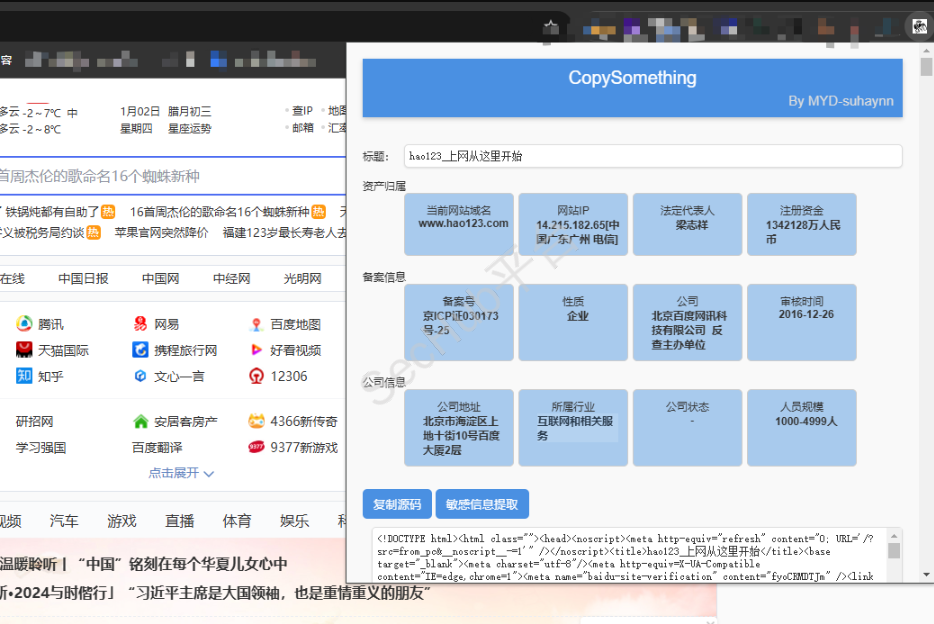Viewport: 934px width, 624px height.
Task: Select the 备案号 京ICP证030173号 card
Action: coord(459,322)
